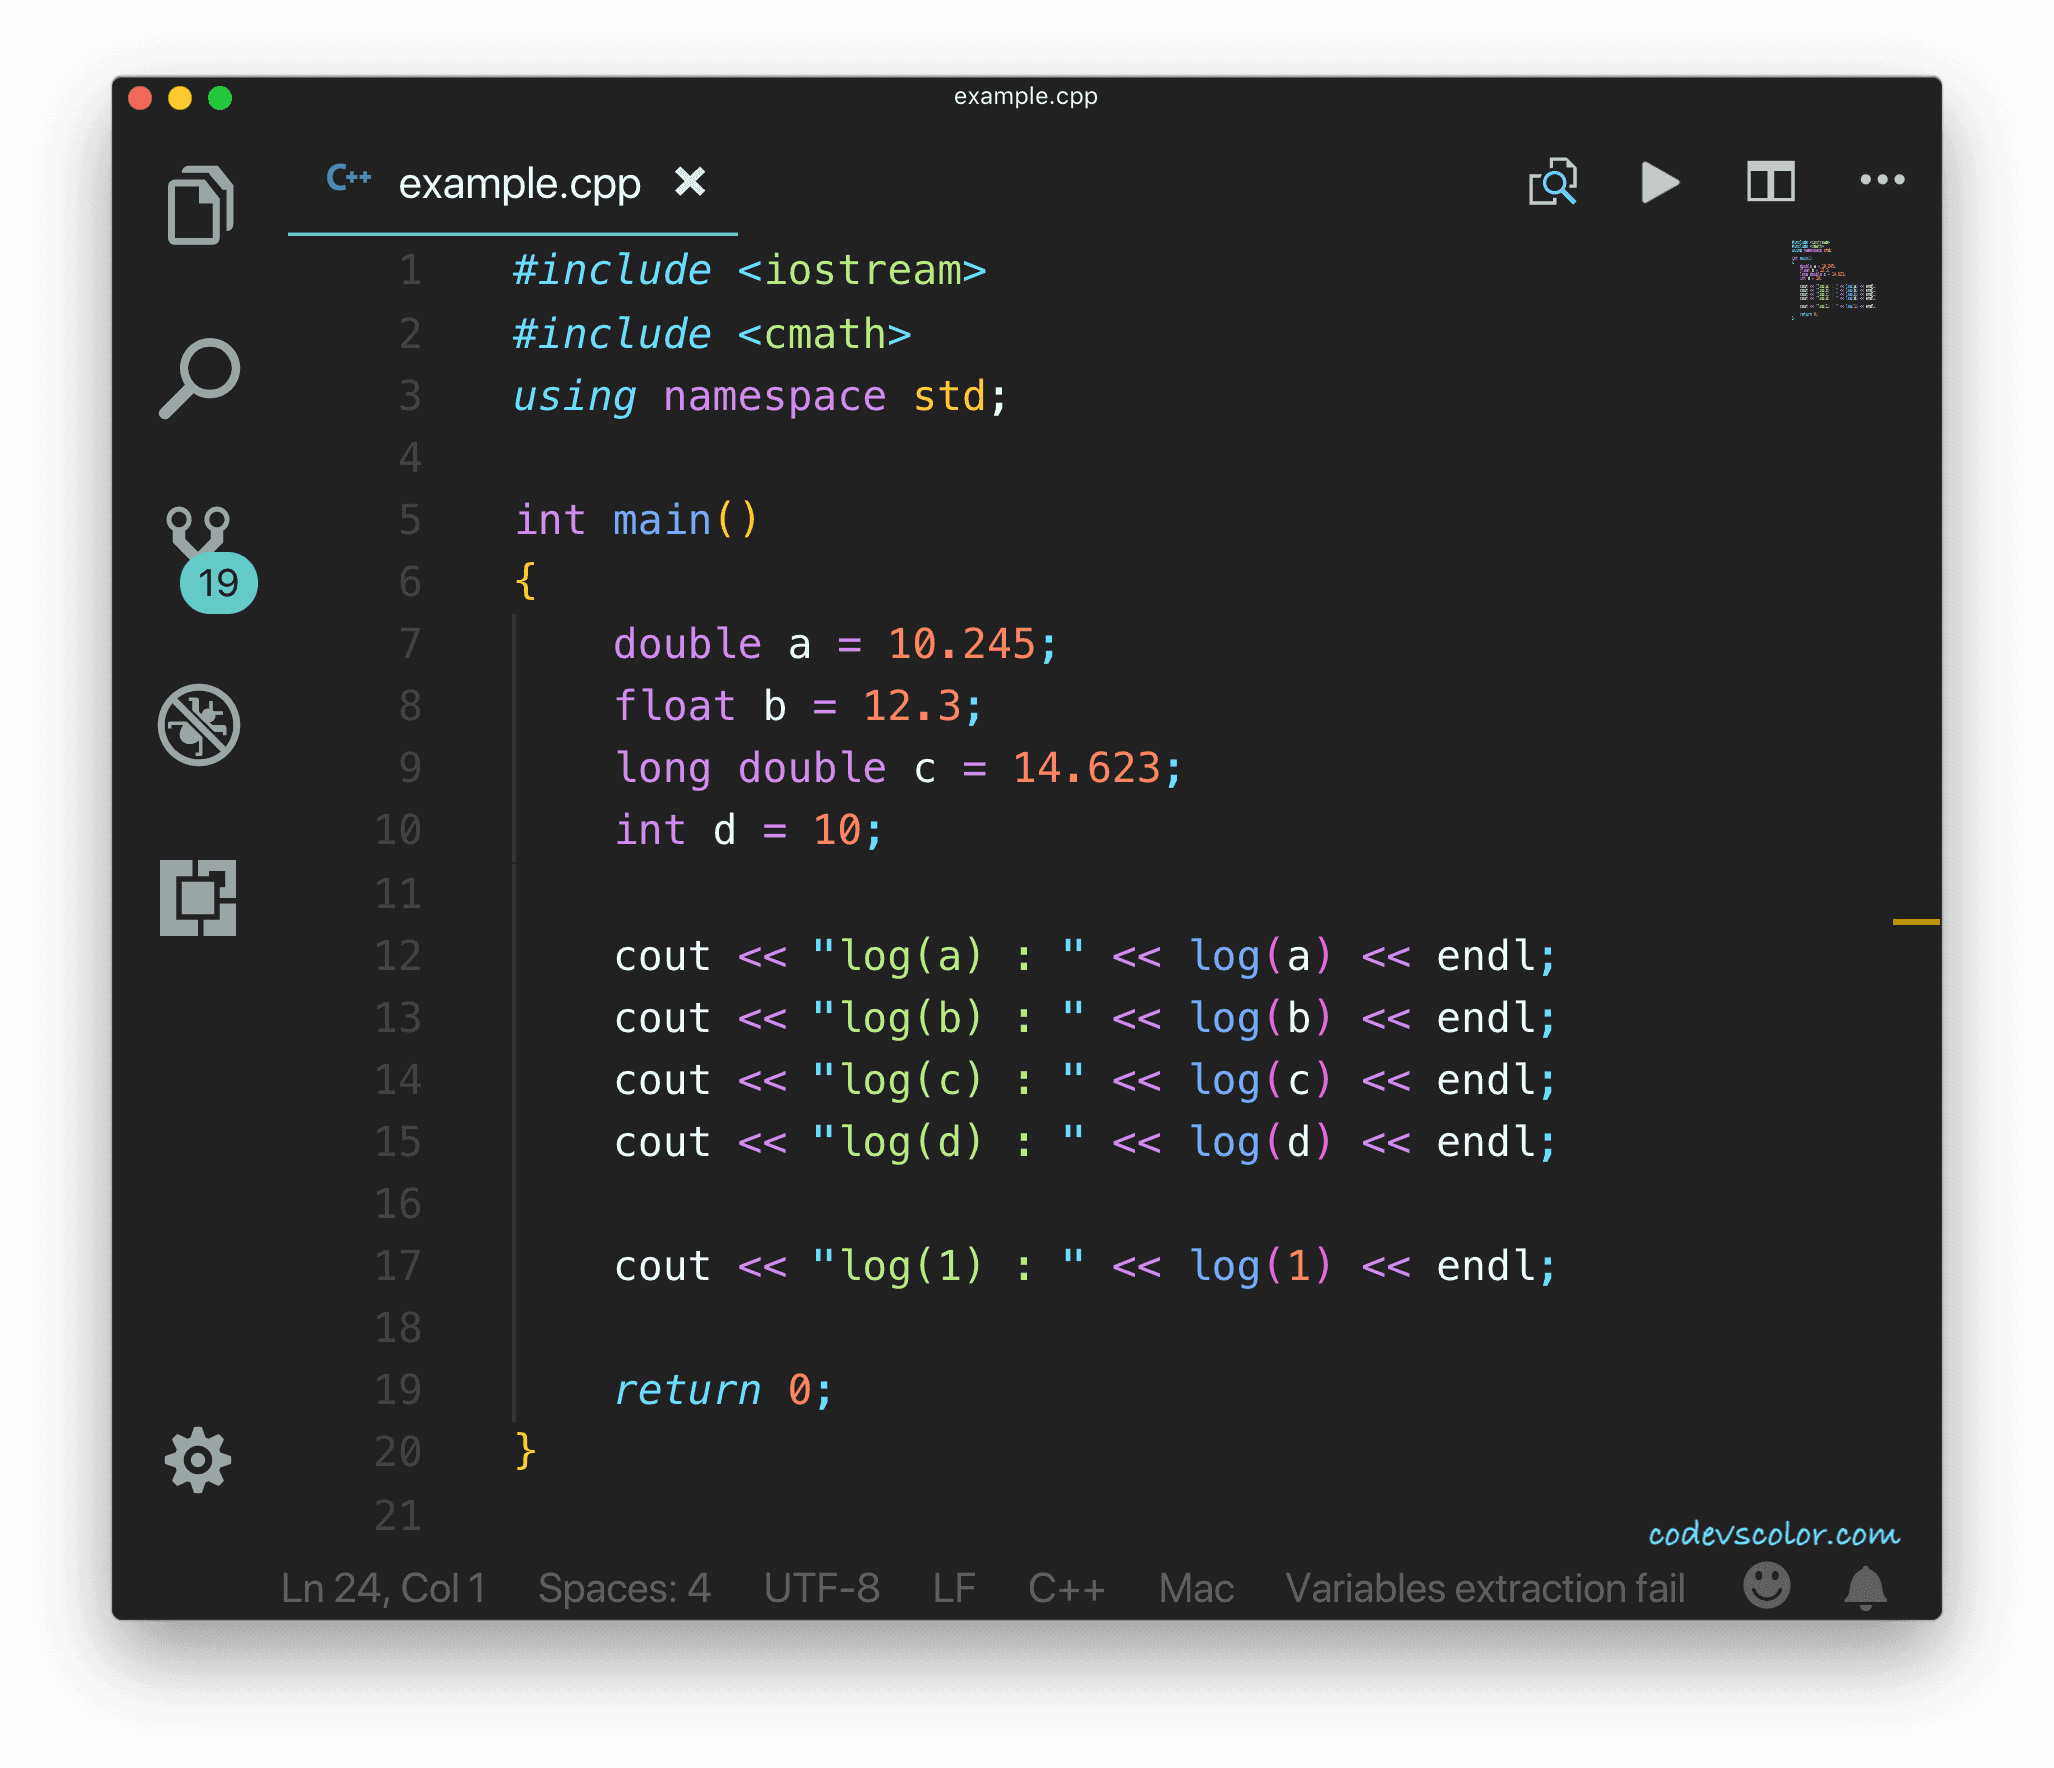
Task: Open the Explorer view
Action: (x=199, y=205)
